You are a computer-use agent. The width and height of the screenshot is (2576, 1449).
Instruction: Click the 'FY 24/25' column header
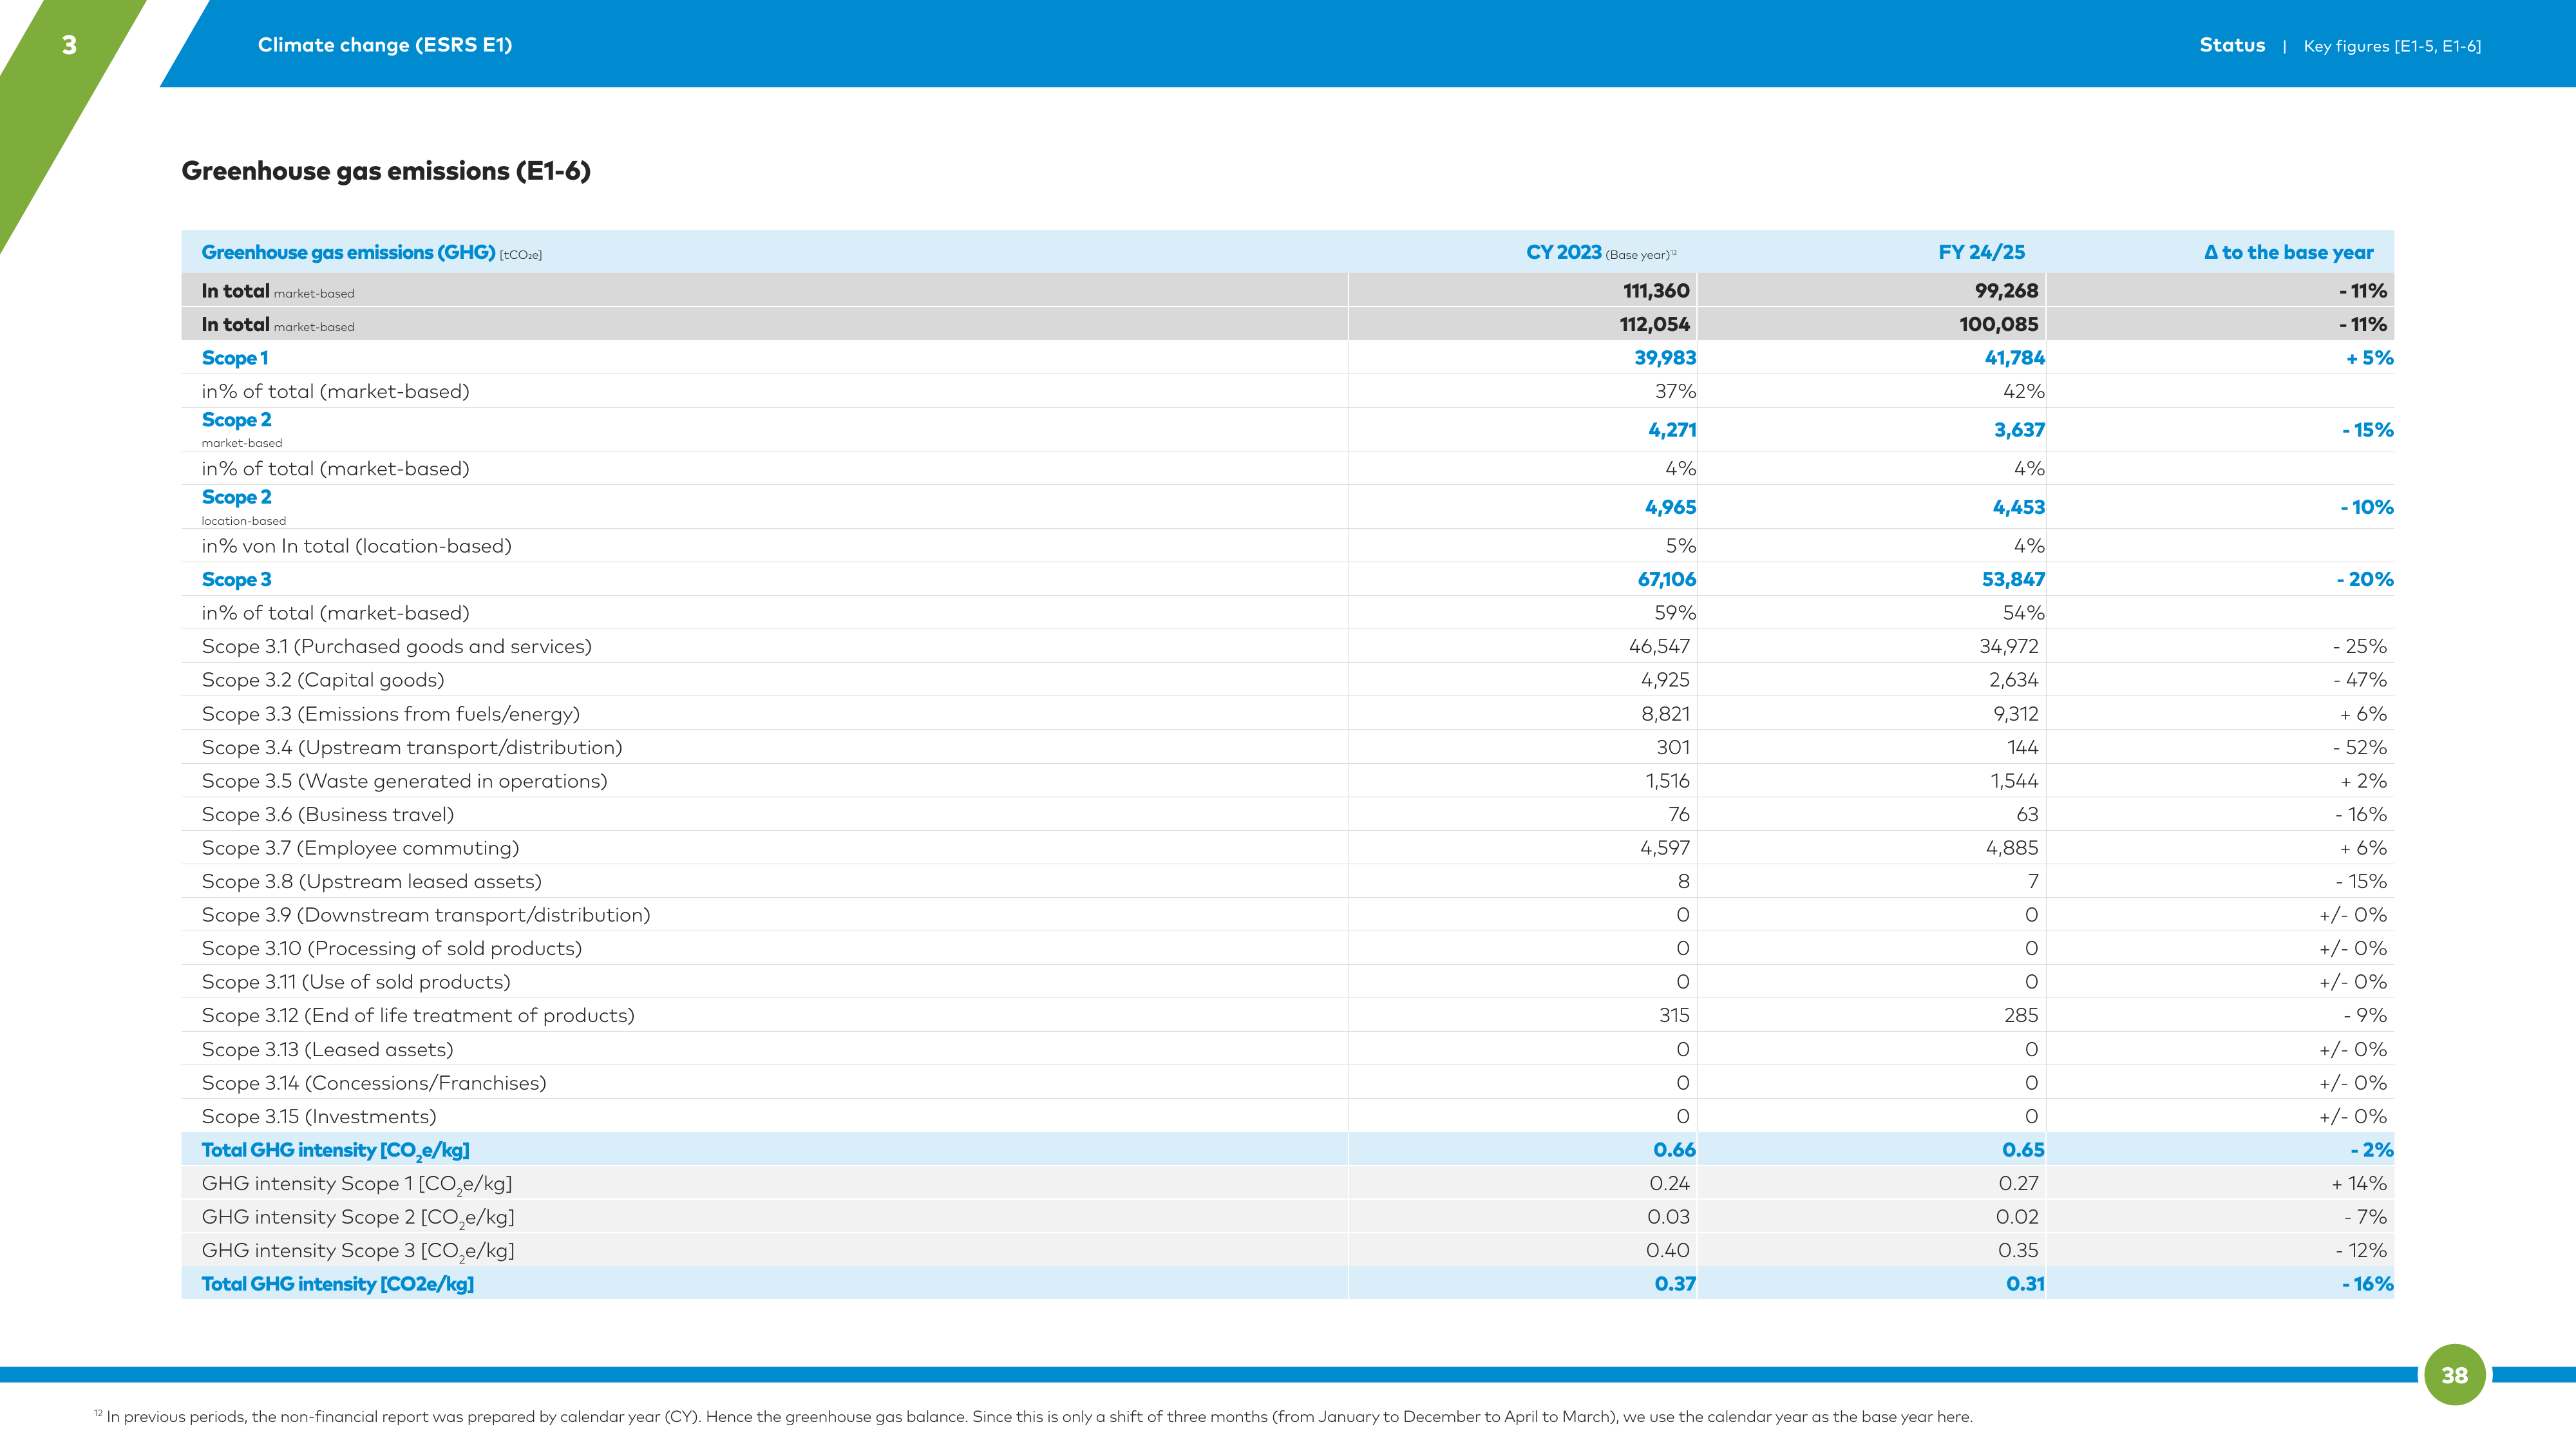tap(1981, 252)
